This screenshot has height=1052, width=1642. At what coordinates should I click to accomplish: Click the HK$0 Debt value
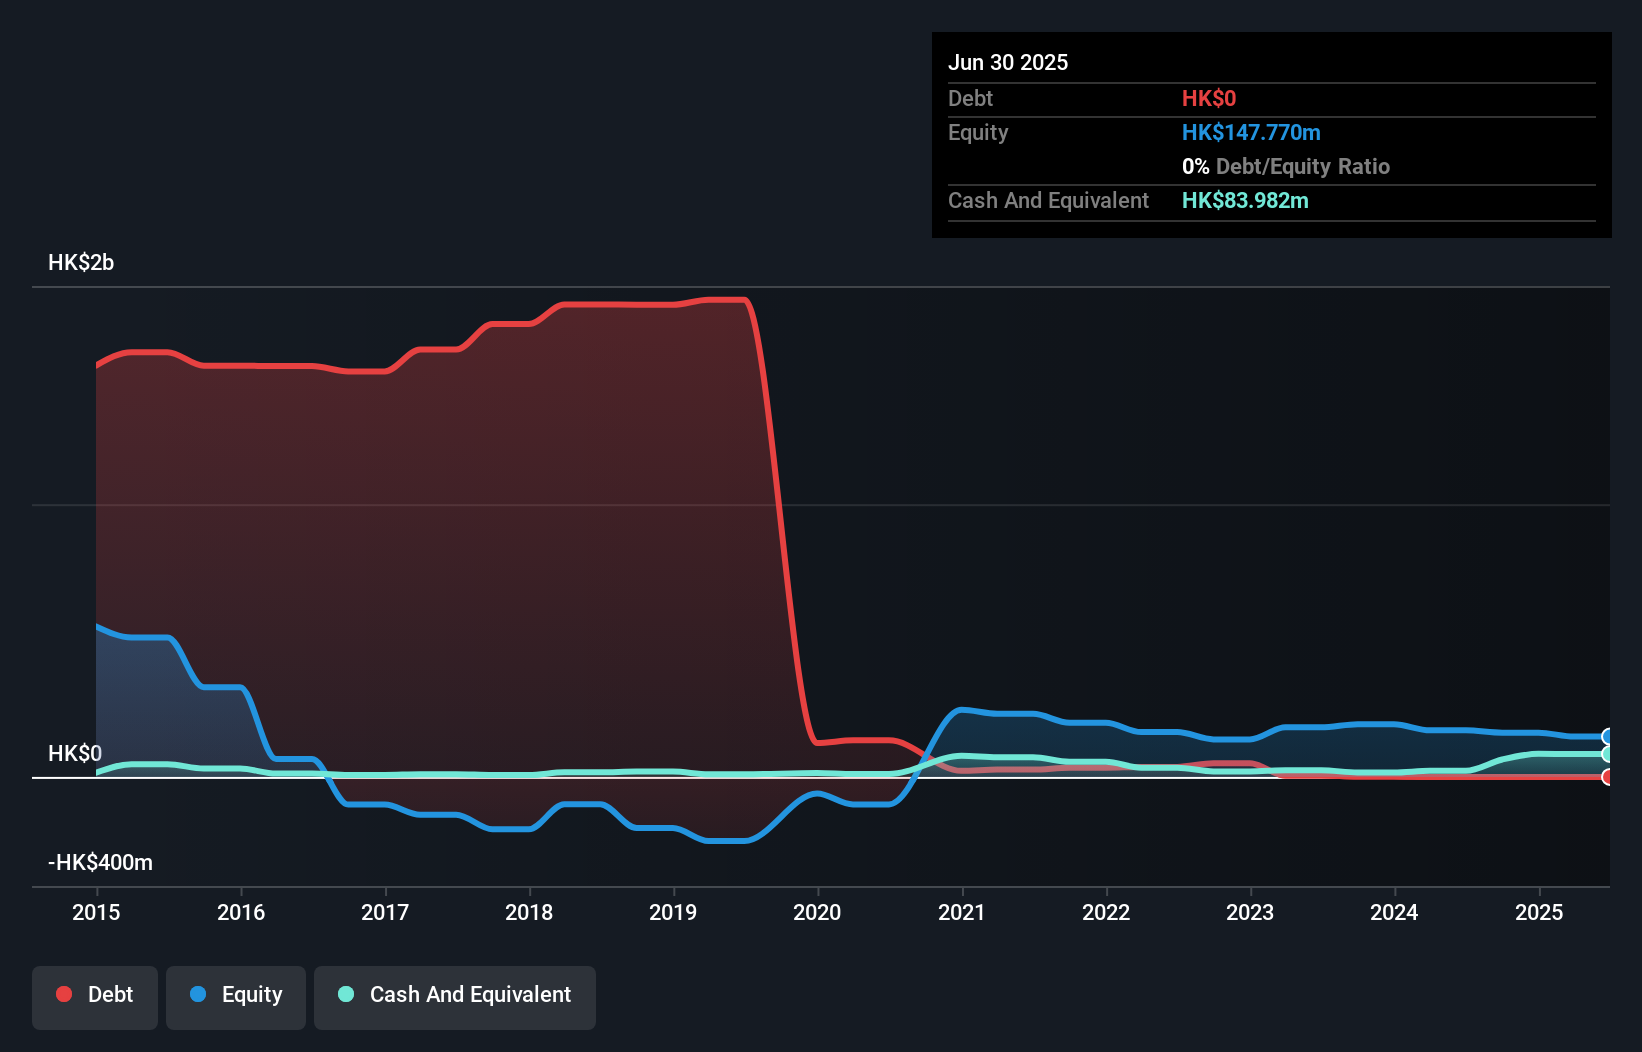tap(1209, 98)
